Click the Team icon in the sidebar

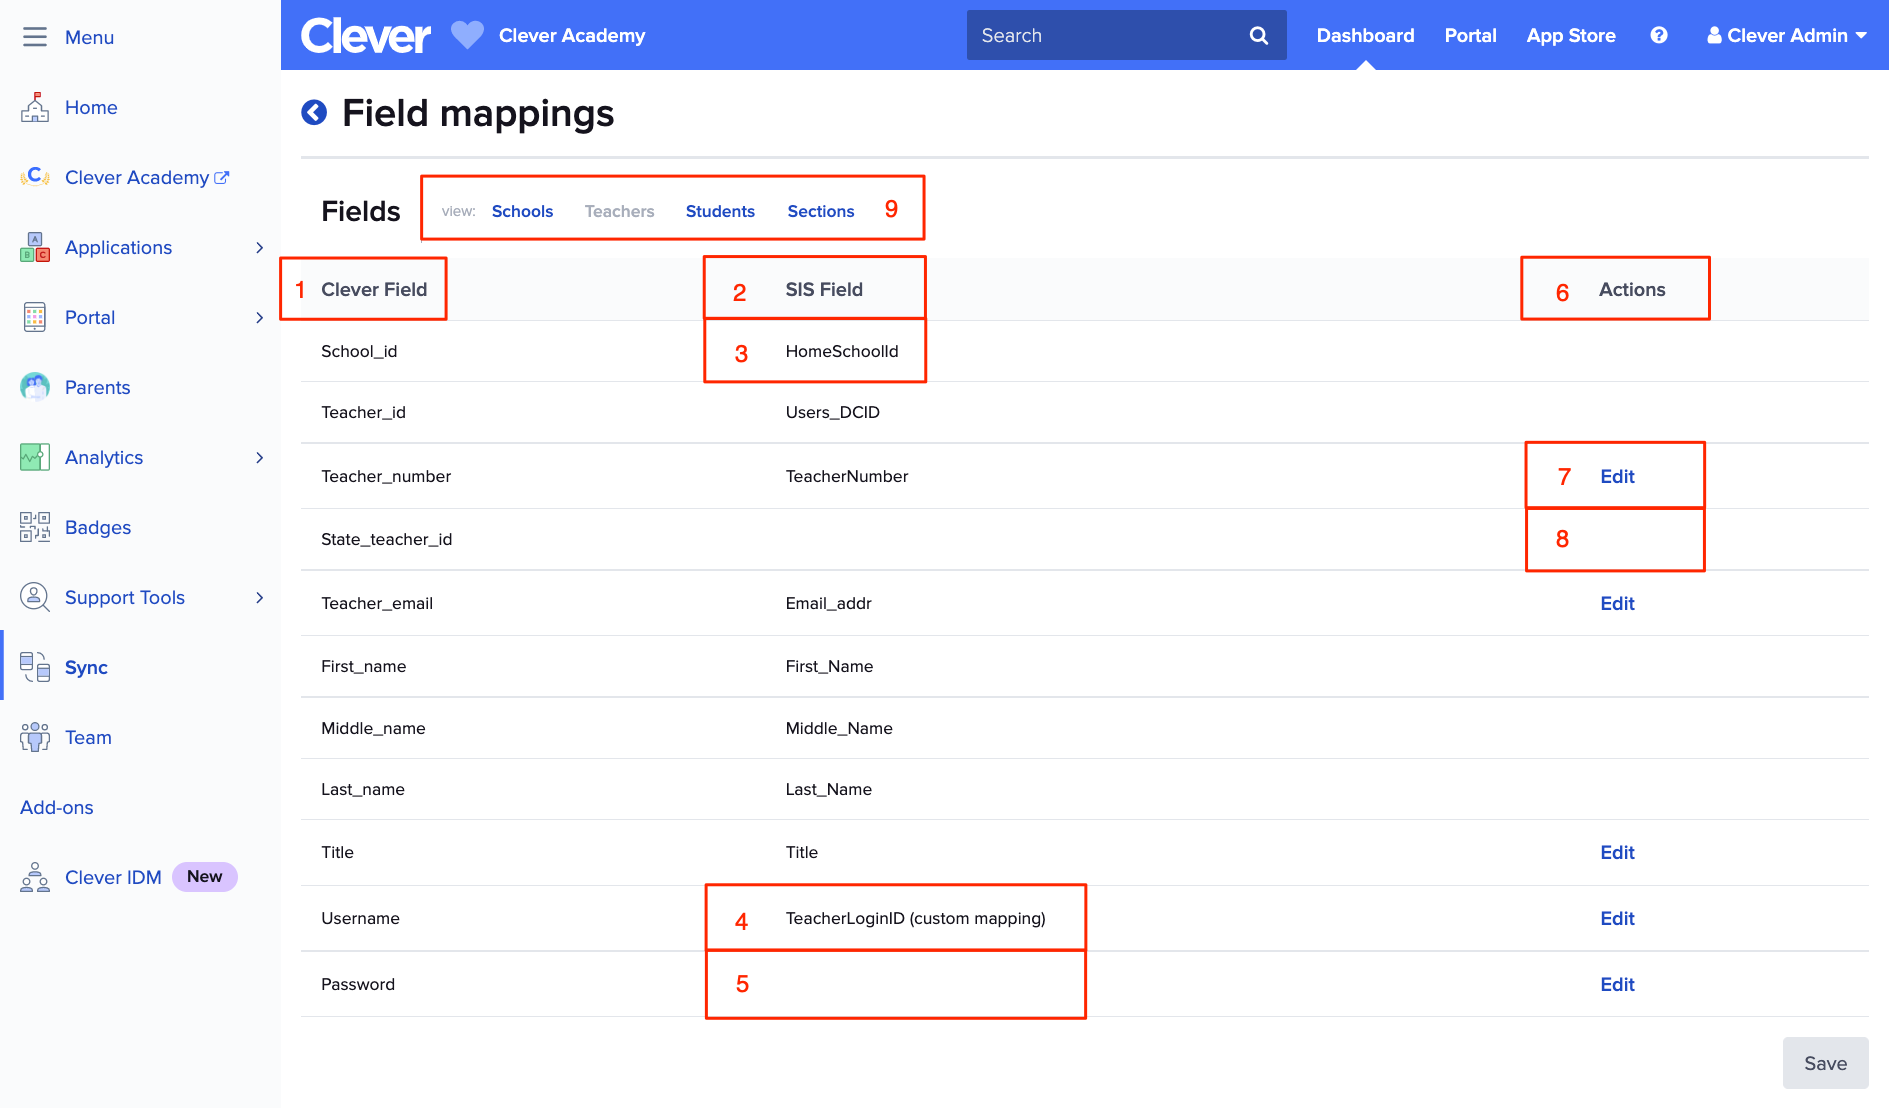click(35, 737)
